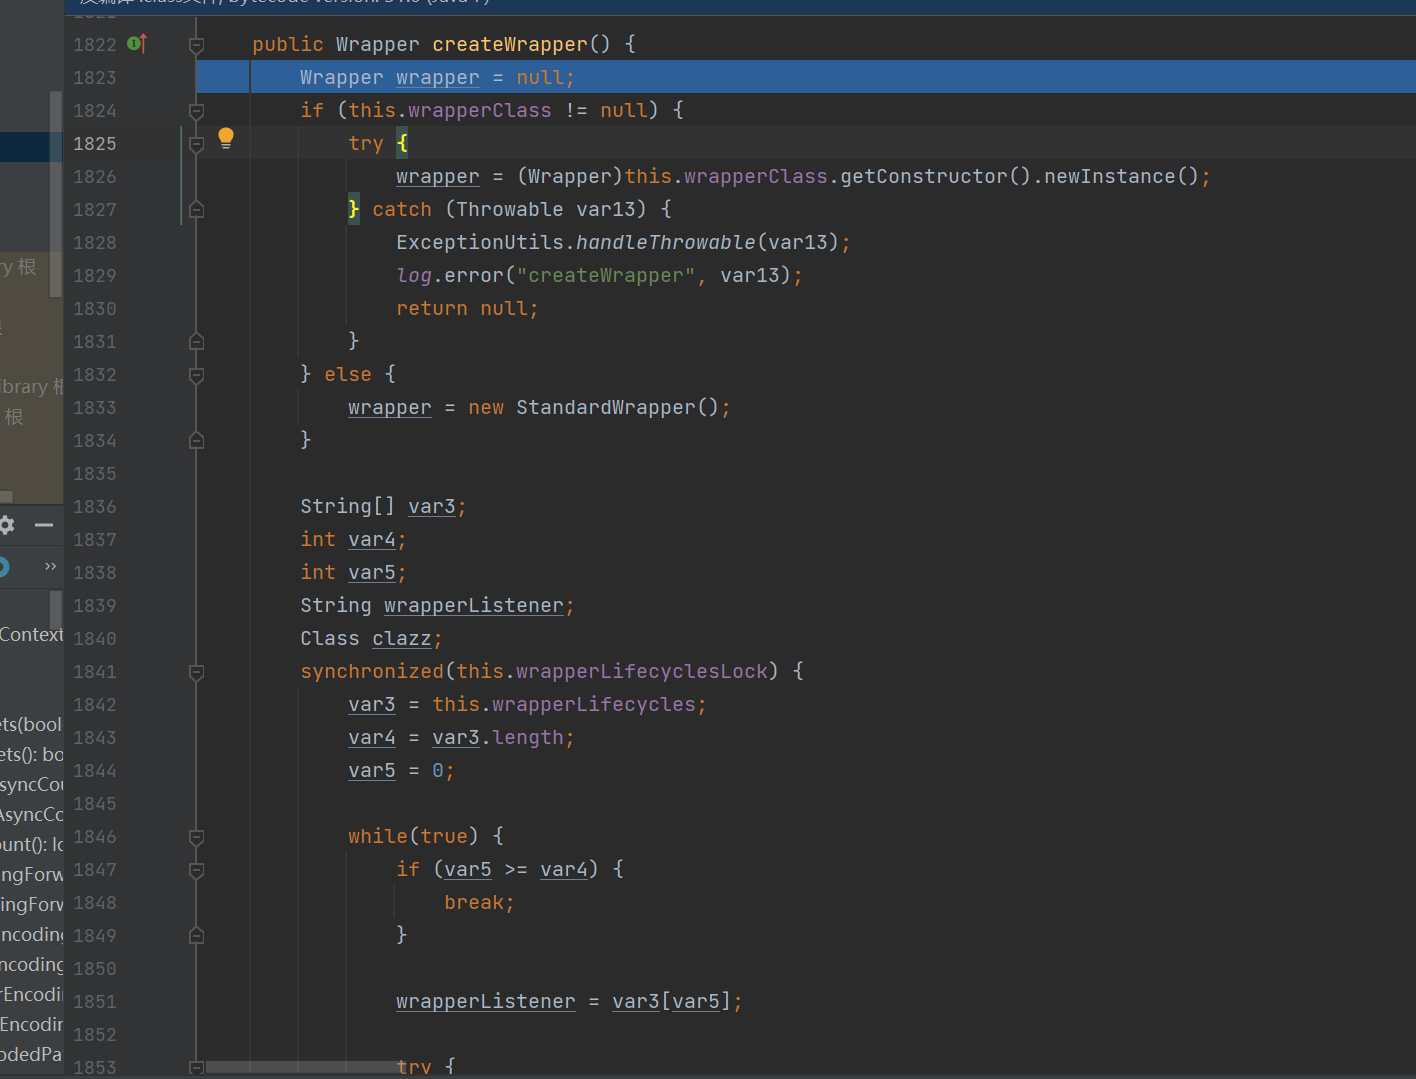Click the "createWrapper" string literal in log.error

point(606,275)
